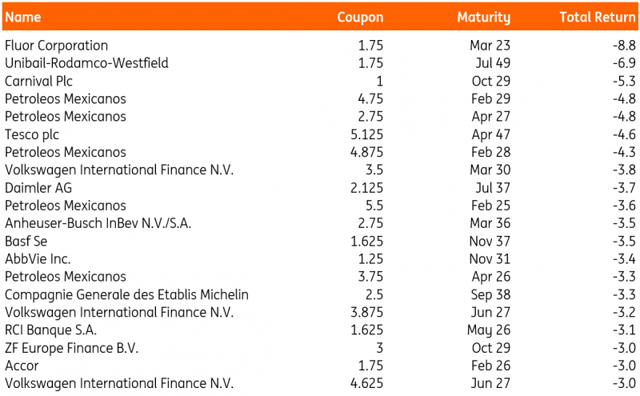This screenshot has height=396, width=640.
Task: Click Compagnie Generale des Etablis Michelin
Action: (x=127, y=295)
